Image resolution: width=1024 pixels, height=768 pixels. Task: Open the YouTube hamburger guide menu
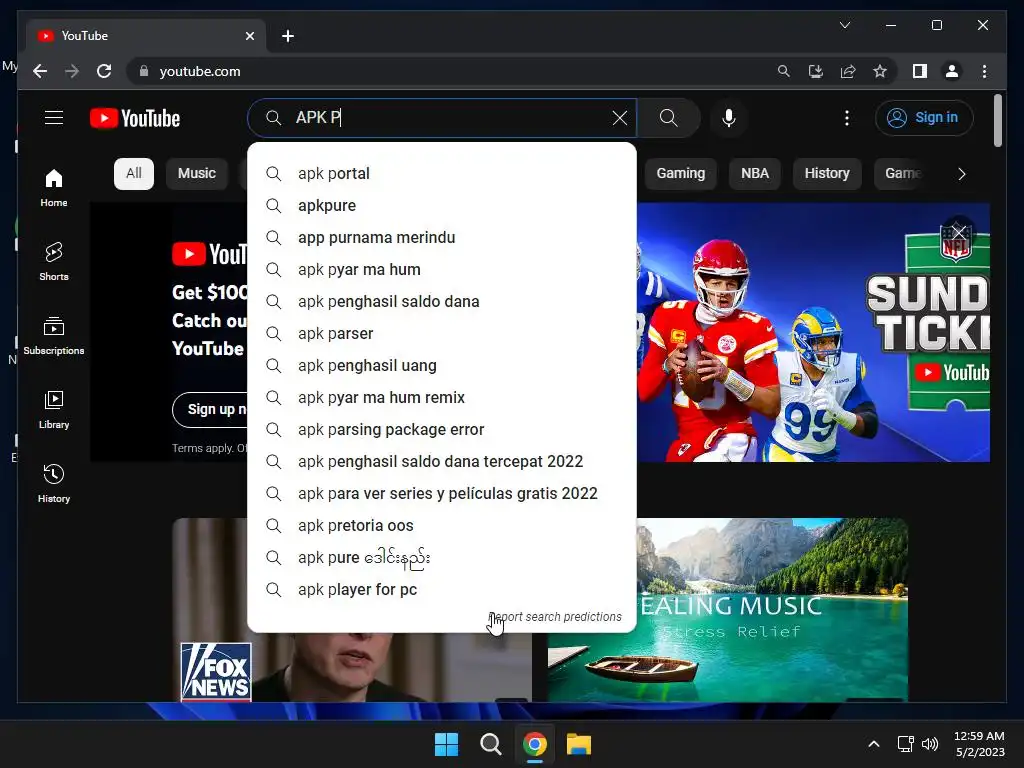[54, 118]
